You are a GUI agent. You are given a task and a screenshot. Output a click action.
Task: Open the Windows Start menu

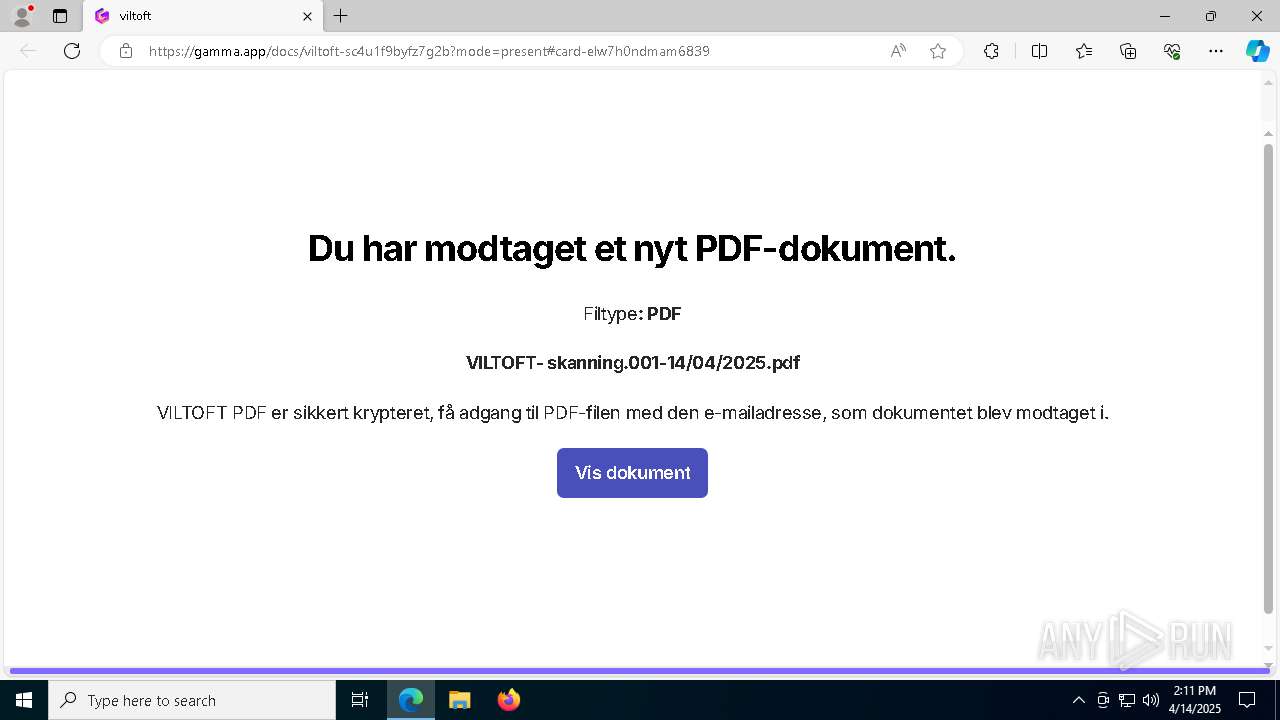click(24, 700)
